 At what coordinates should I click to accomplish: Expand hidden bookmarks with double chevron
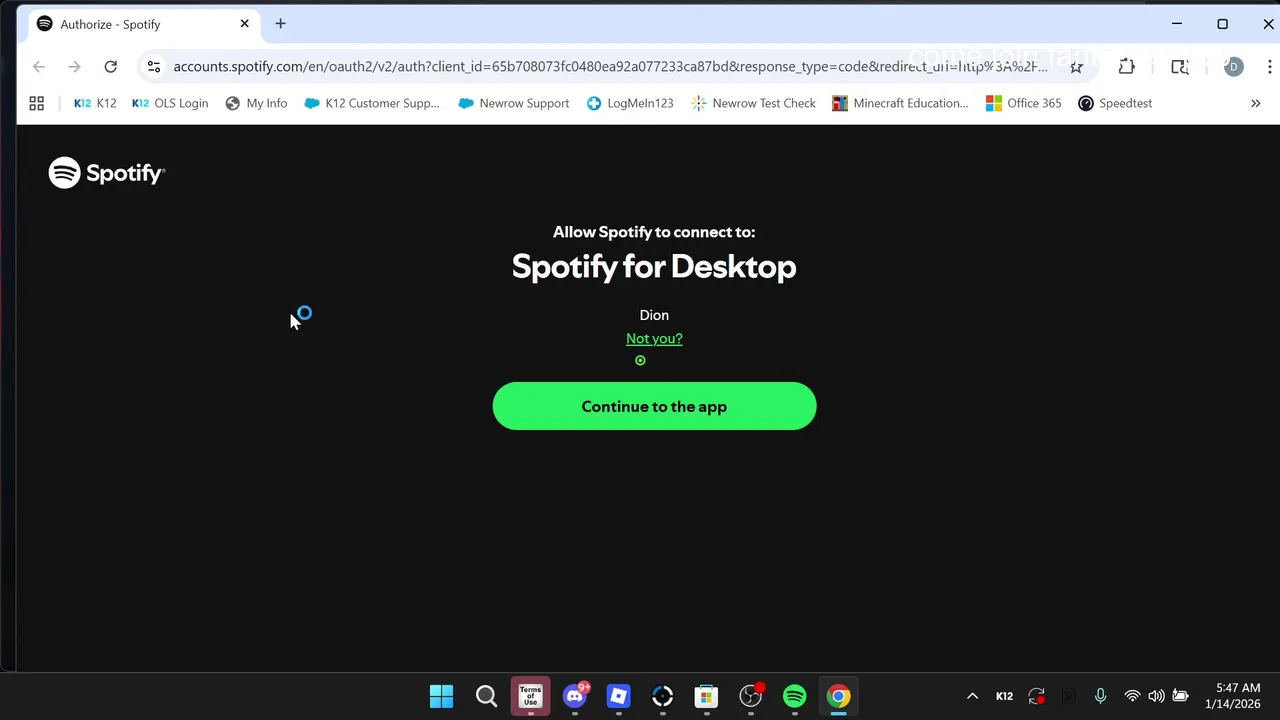click(1256, 103)
